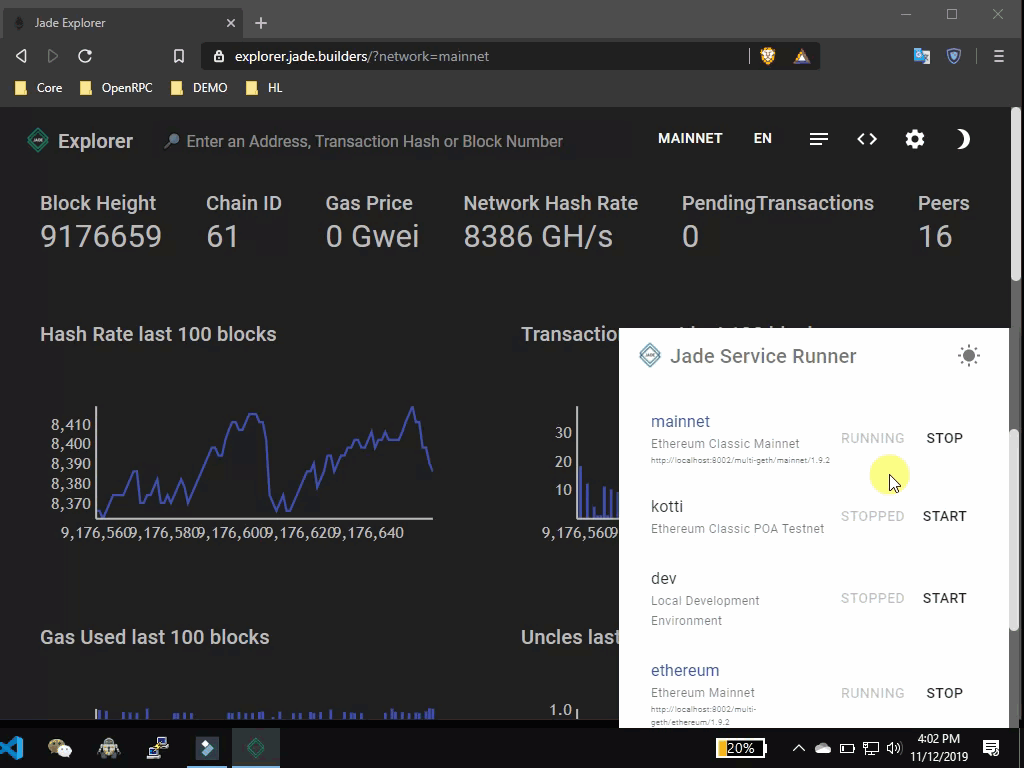Open a new browser tab
1024x768 pixels.
[261, 23]
